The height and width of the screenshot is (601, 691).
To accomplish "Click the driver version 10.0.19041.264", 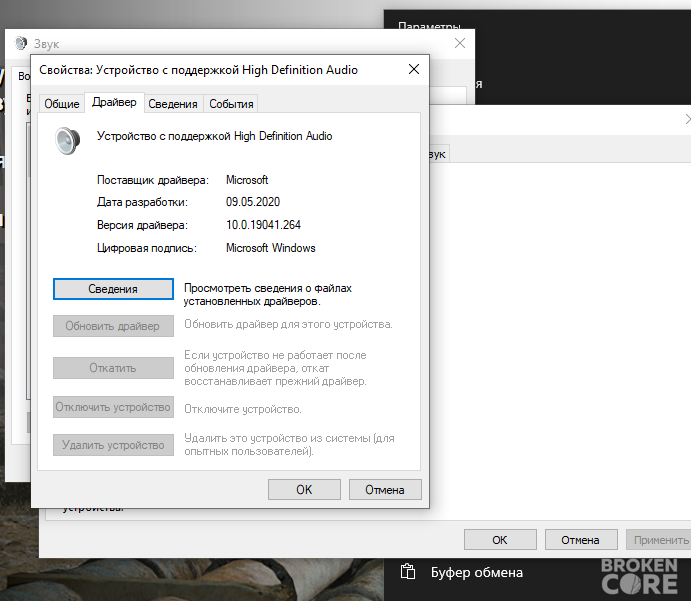I will click(263, 225).
